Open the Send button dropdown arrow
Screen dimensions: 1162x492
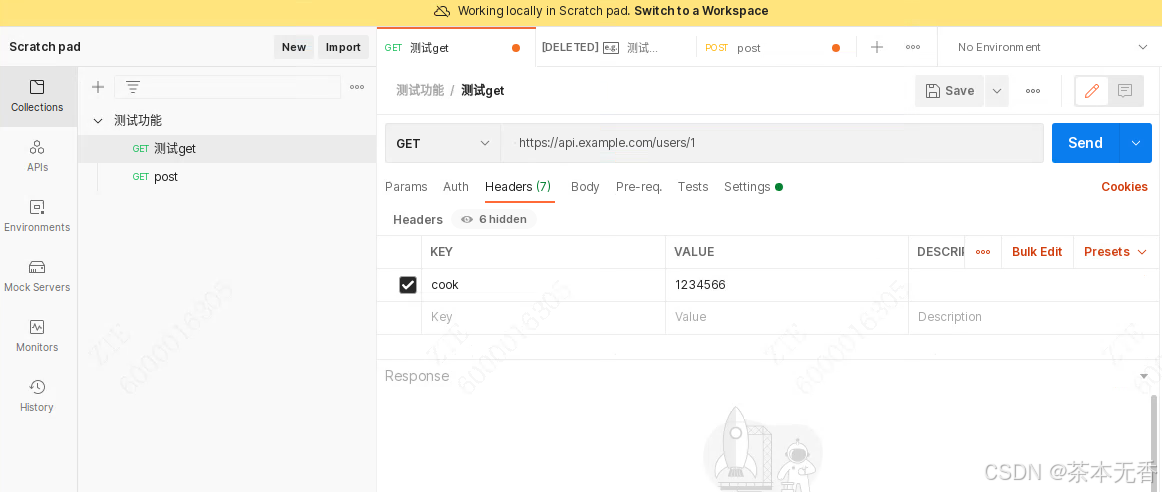point(1135,143)
